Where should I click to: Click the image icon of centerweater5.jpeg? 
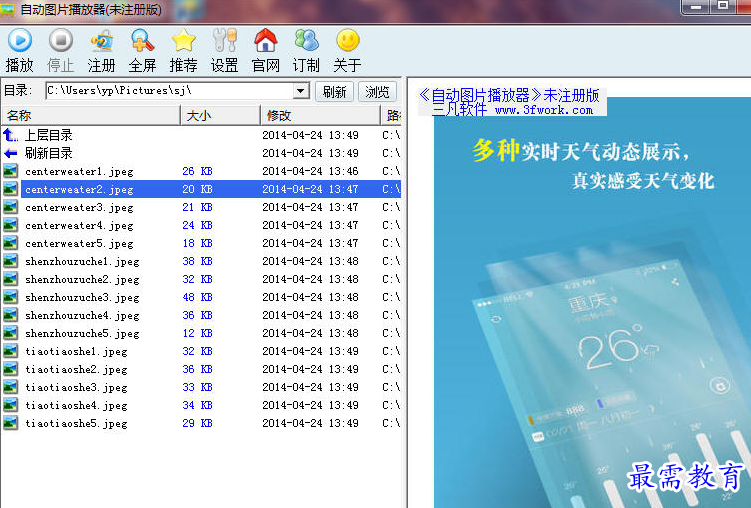11,243
